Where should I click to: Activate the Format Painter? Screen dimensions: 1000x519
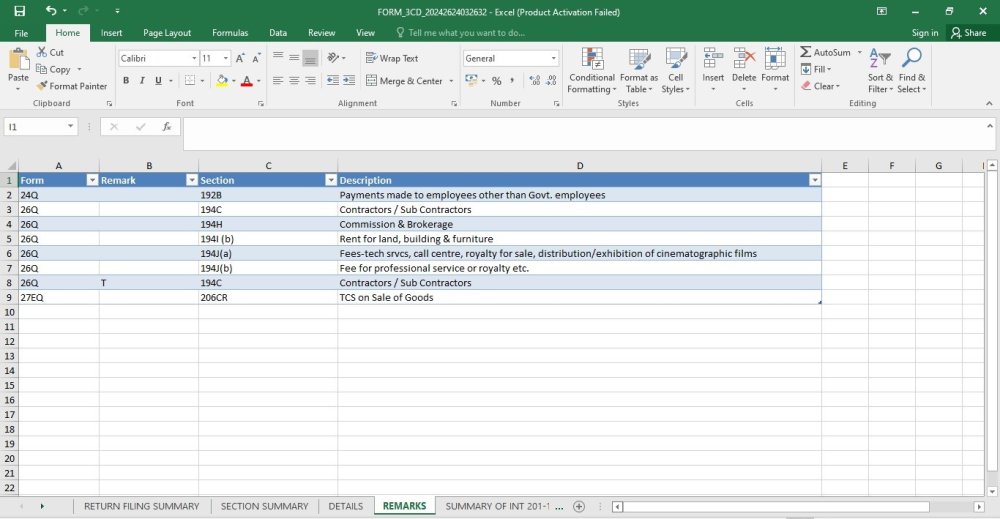tap(71, 86)
